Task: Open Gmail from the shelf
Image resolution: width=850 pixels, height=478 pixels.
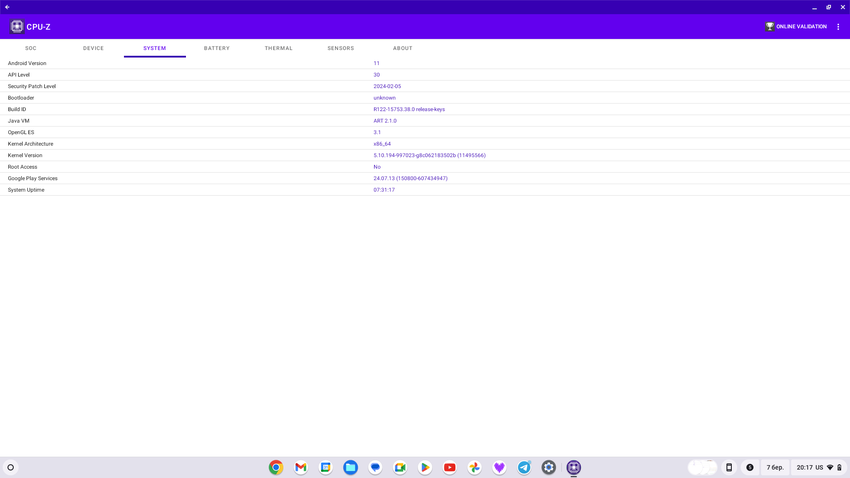Action: 301,467
